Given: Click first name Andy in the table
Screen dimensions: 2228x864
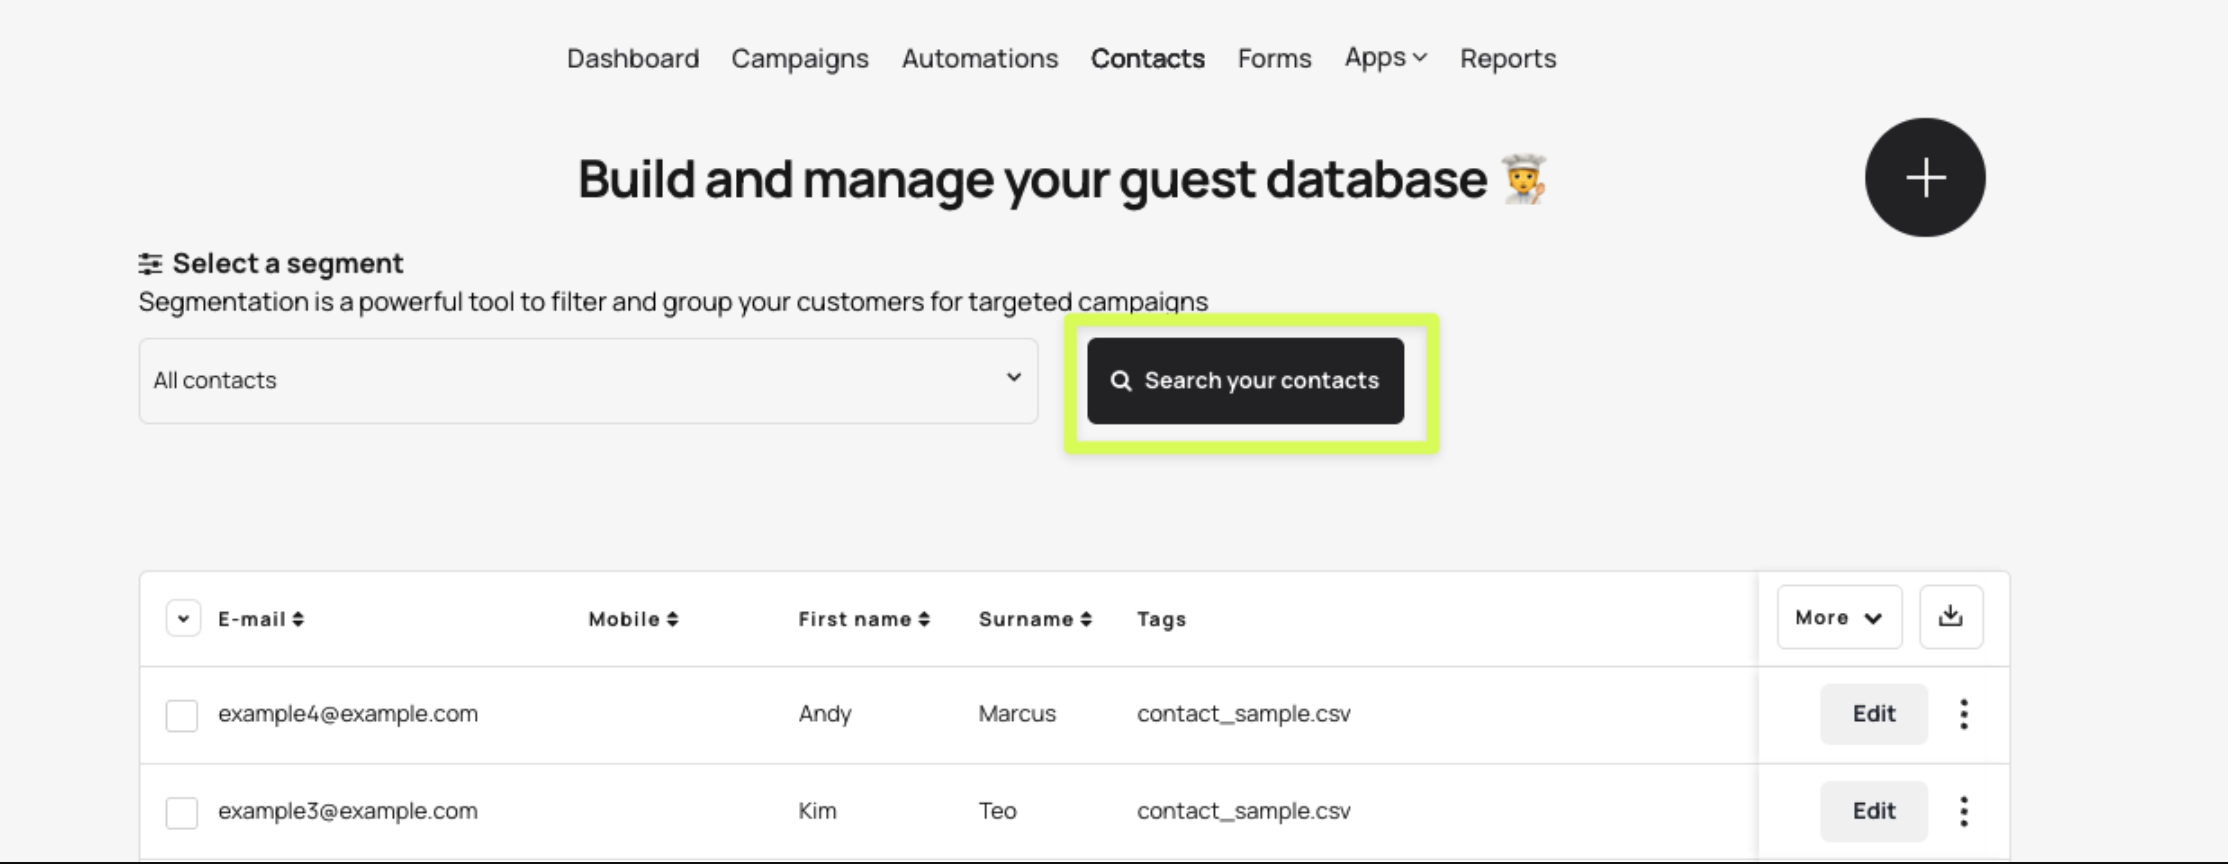Looking at the screenshot, I should [x=825, y=714].
